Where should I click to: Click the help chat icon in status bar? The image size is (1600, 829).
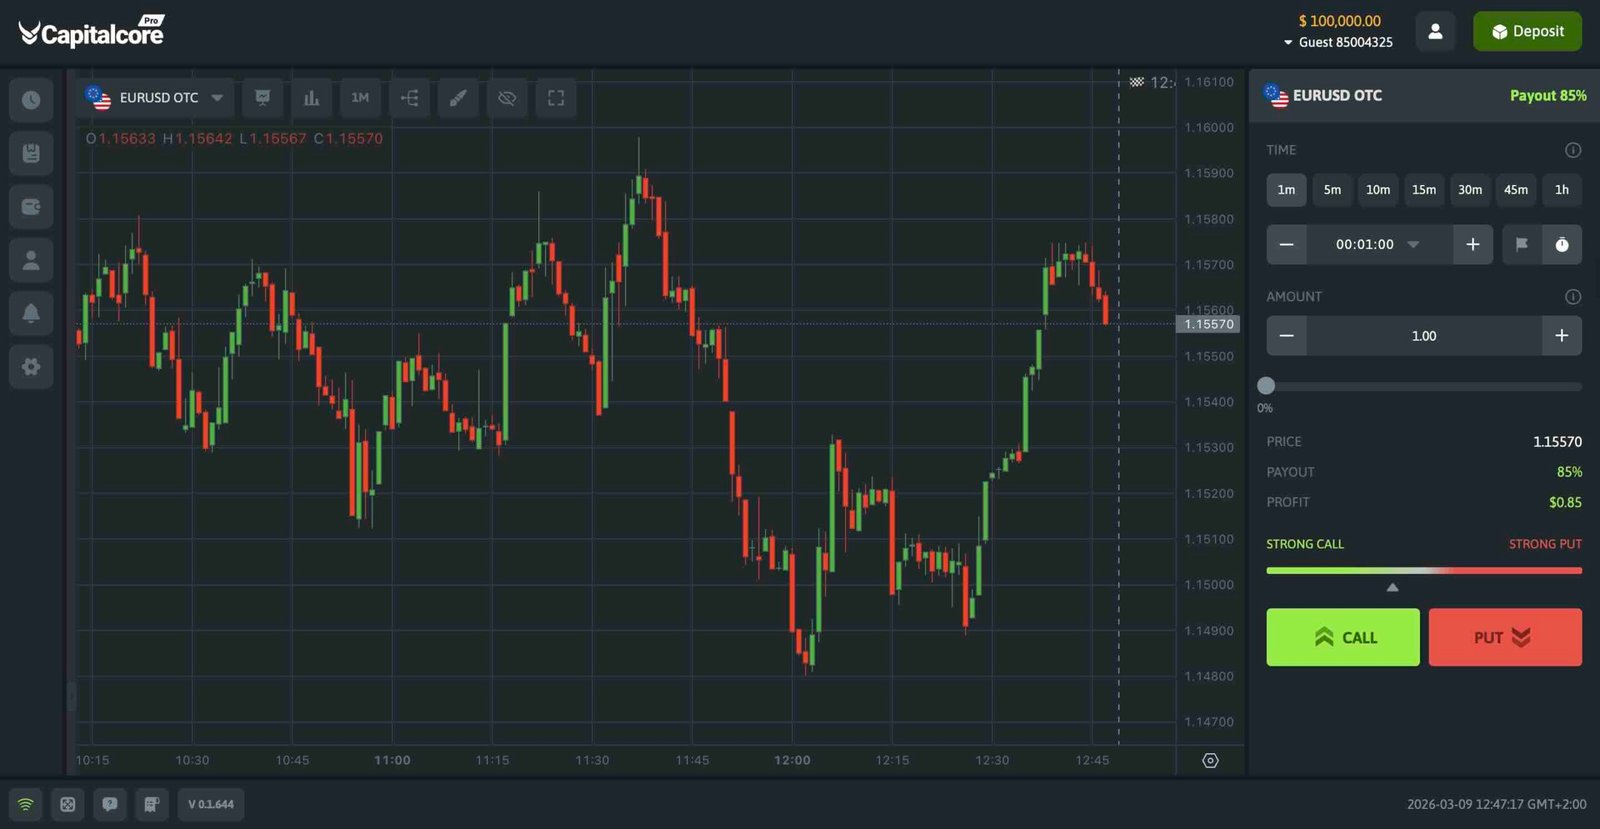coord(110,804)
